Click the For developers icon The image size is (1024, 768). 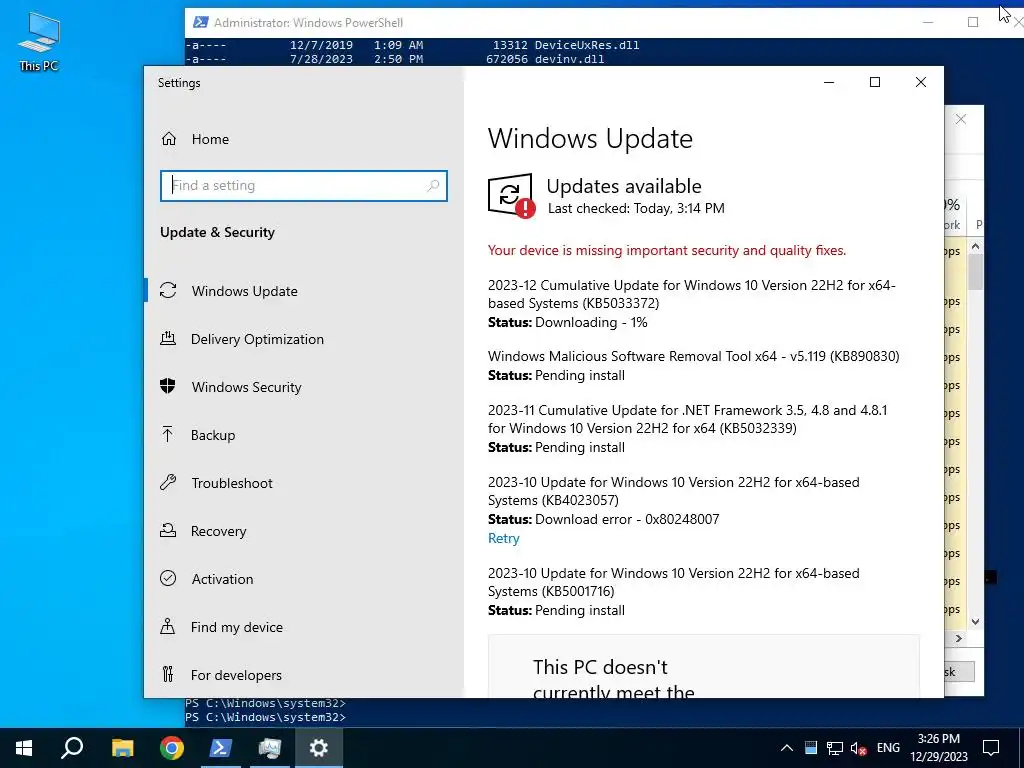(168, 674)
